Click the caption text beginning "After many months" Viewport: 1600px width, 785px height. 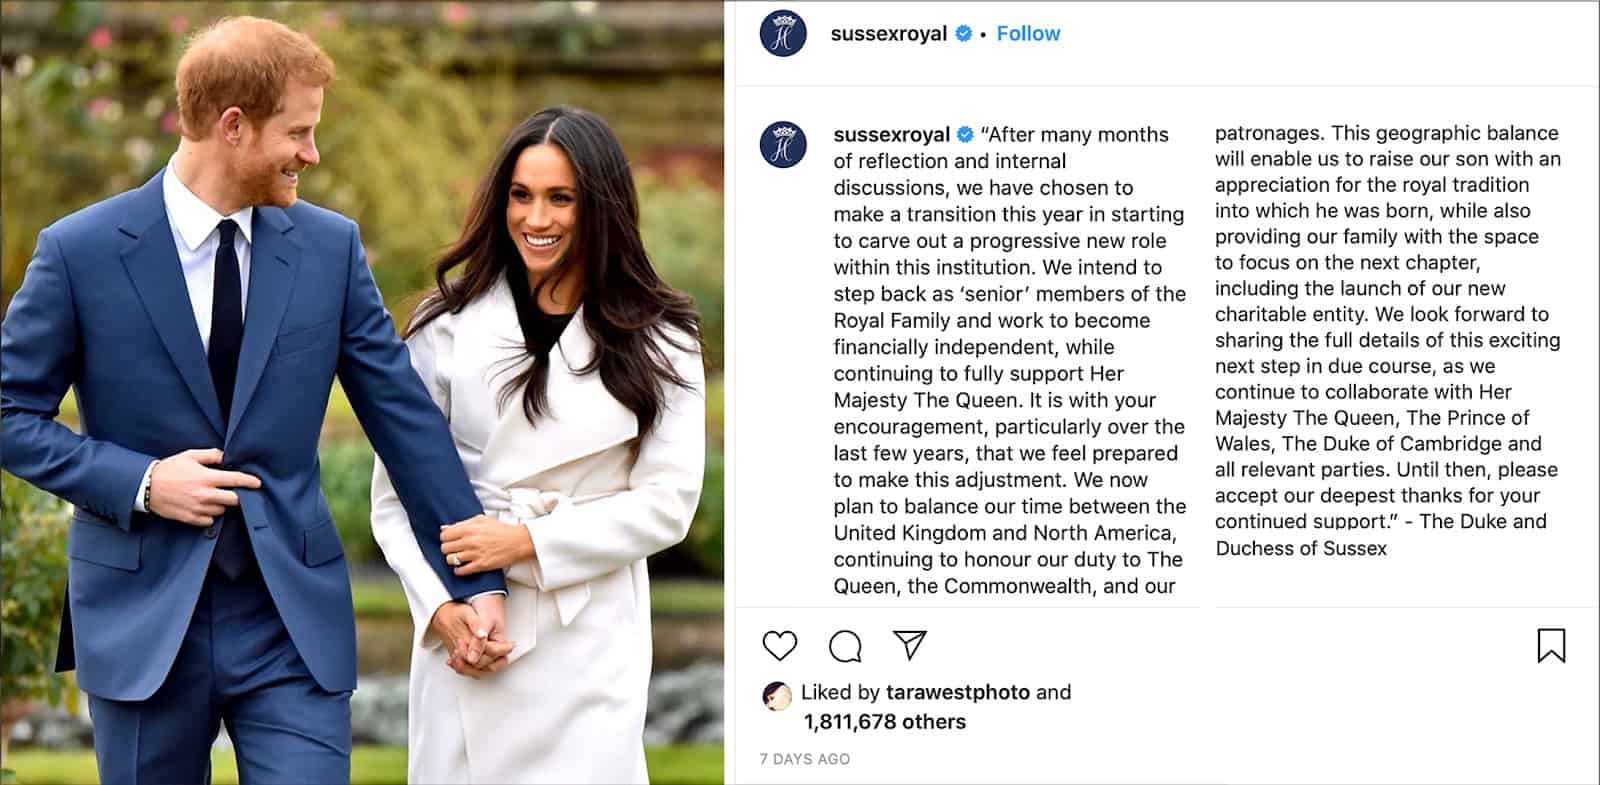(1010, 360)
